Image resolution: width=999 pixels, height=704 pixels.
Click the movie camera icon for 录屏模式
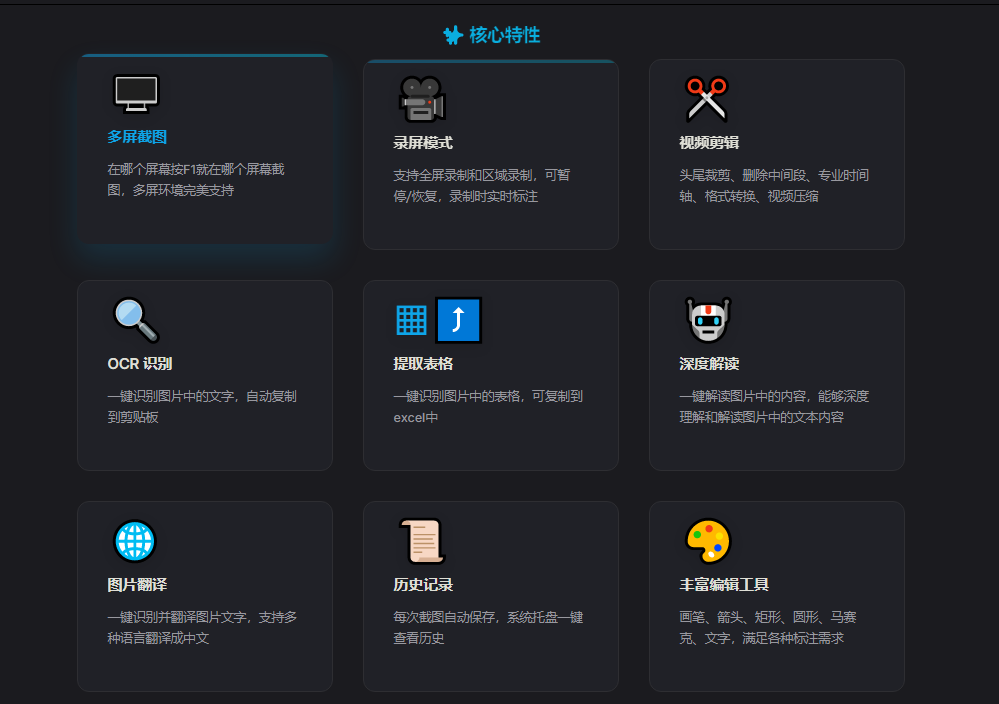point(421,98)
